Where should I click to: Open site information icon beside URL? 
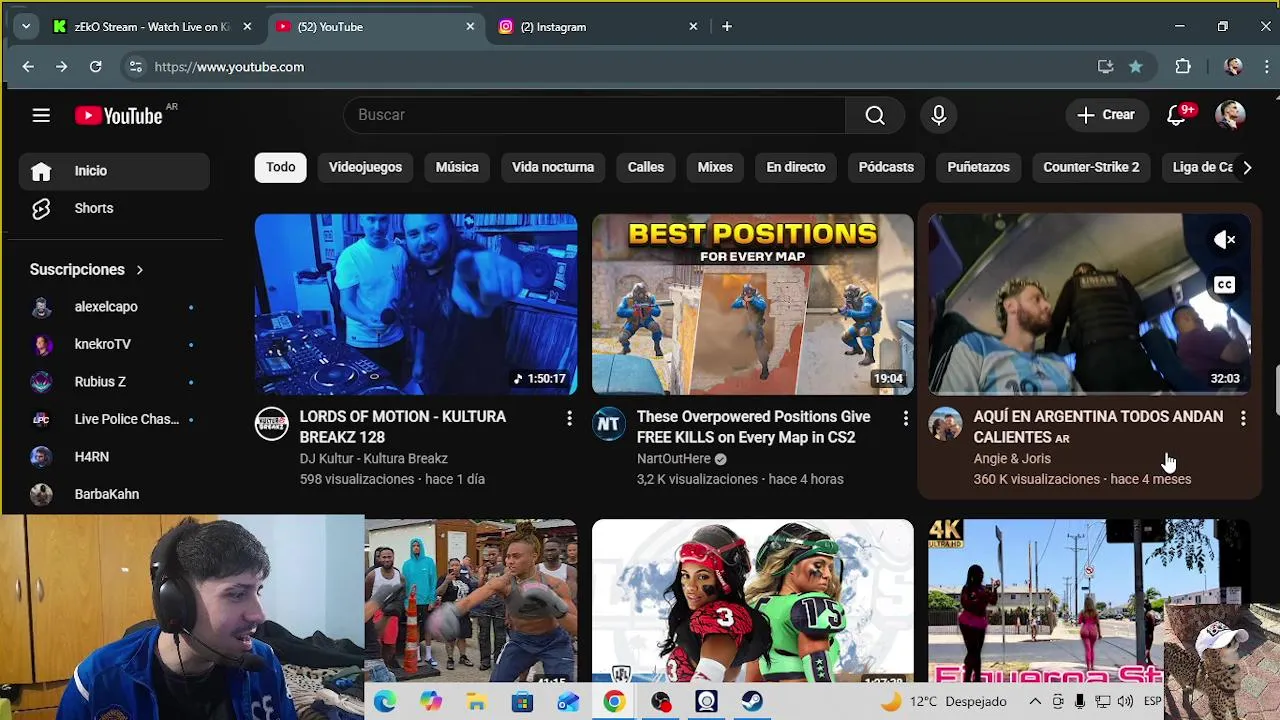(x=135, y=67)
